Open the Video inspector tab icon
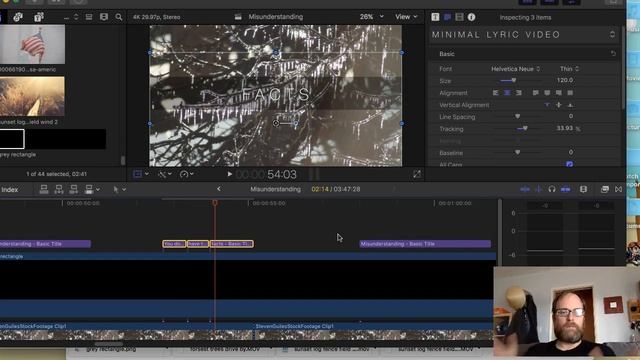The image size is (640, 360). pyautogui.click(x=447, y=17)
